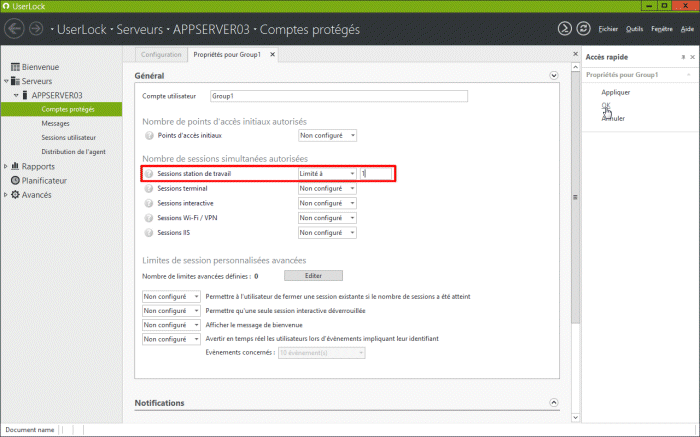This screenshot has height=437, width=700.
Task: Click help icon beside Points d'accès initiaux
Action: pos(149,136)
